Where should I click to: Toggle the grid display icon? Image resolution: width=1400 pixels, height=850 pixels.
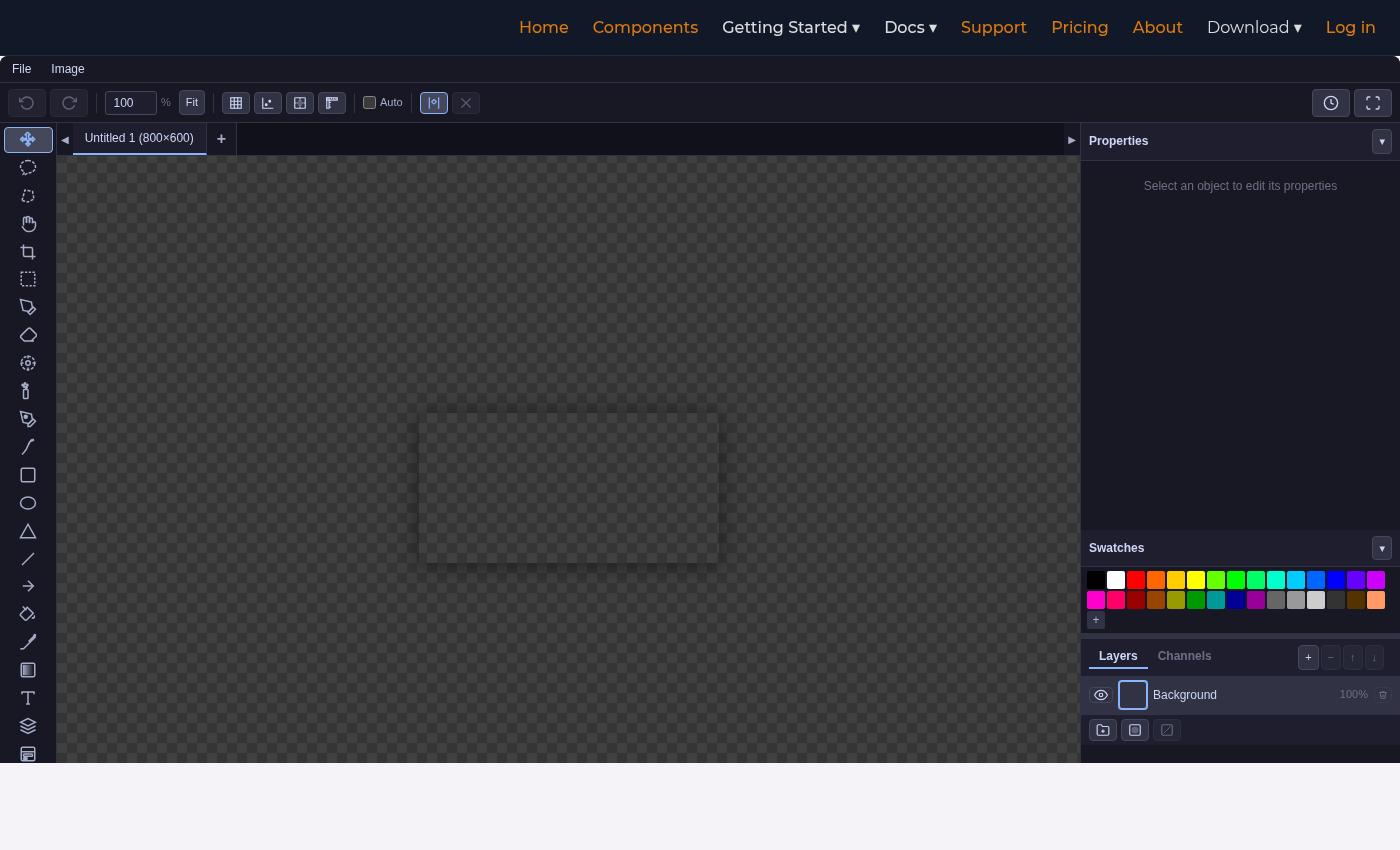coord(236,102)
